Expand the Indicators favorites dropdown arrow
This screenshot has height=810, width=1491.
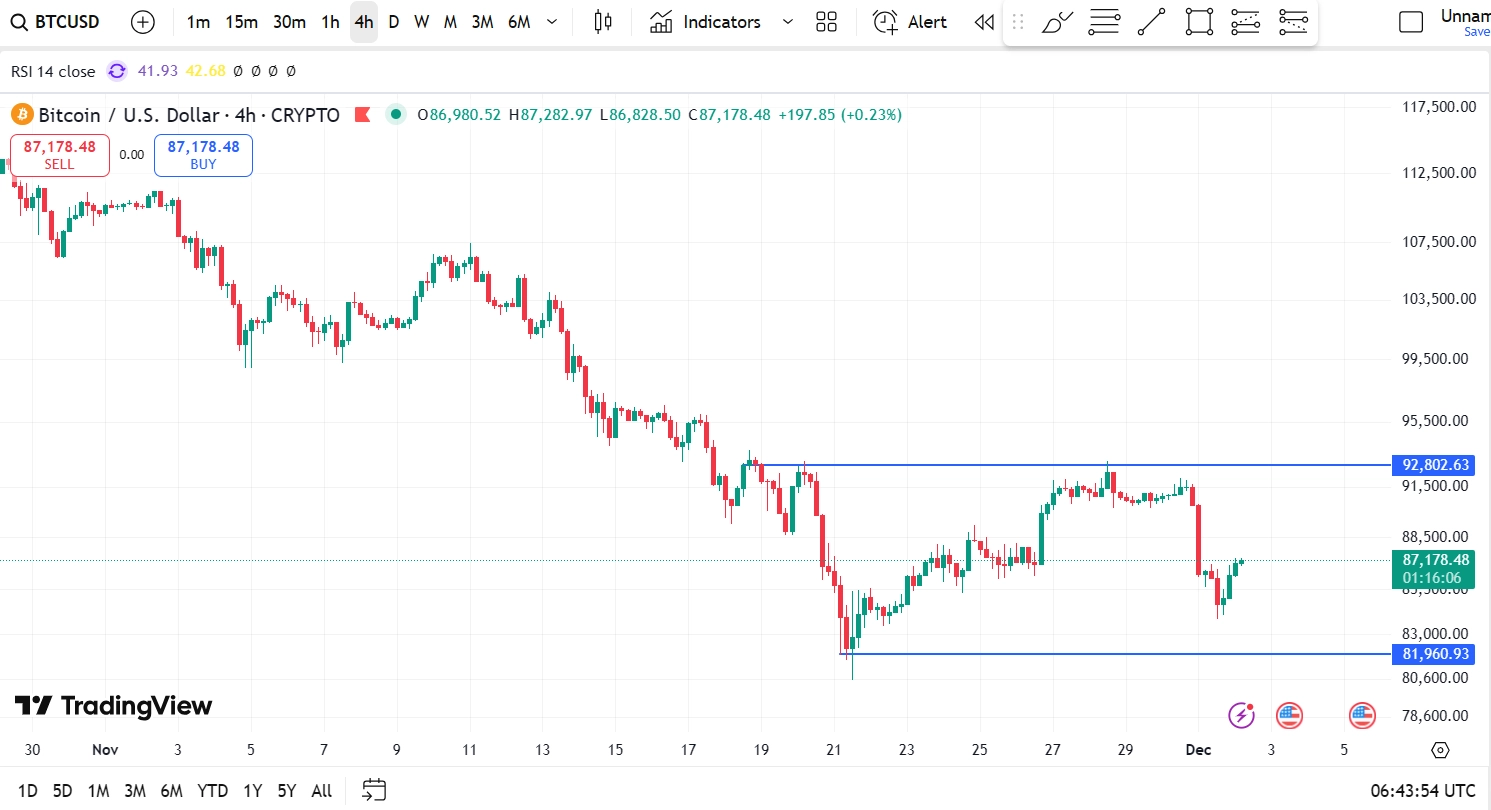(x=787, y=22)
